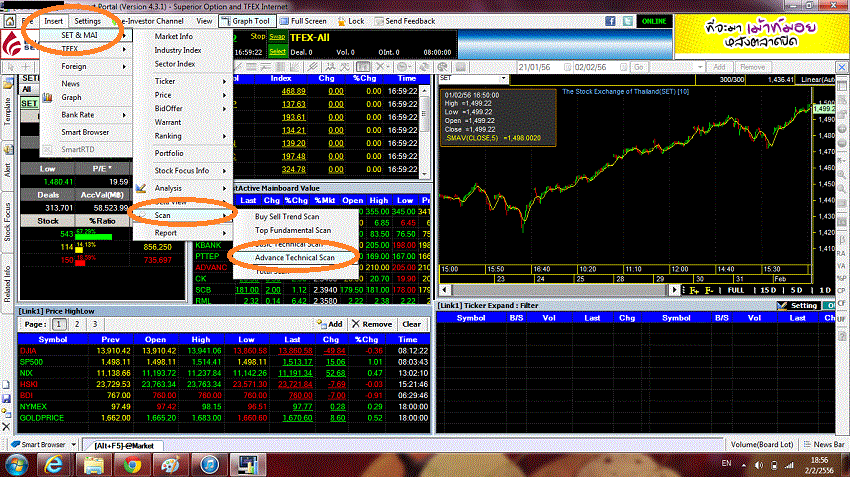Open the Graph Tool
This screenshot has height=477, width=850.
tap(245, 21)
